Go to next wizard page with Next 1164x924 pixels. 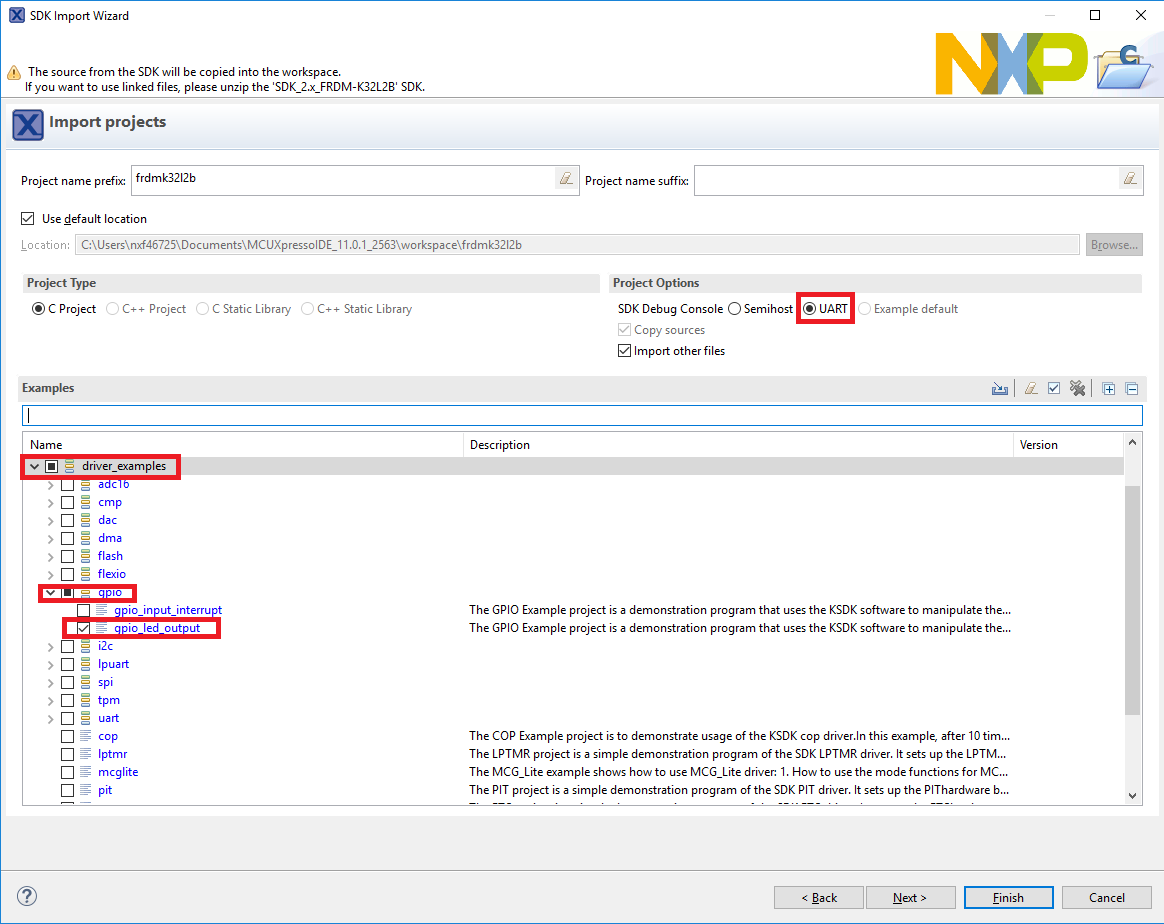[910, 897]
